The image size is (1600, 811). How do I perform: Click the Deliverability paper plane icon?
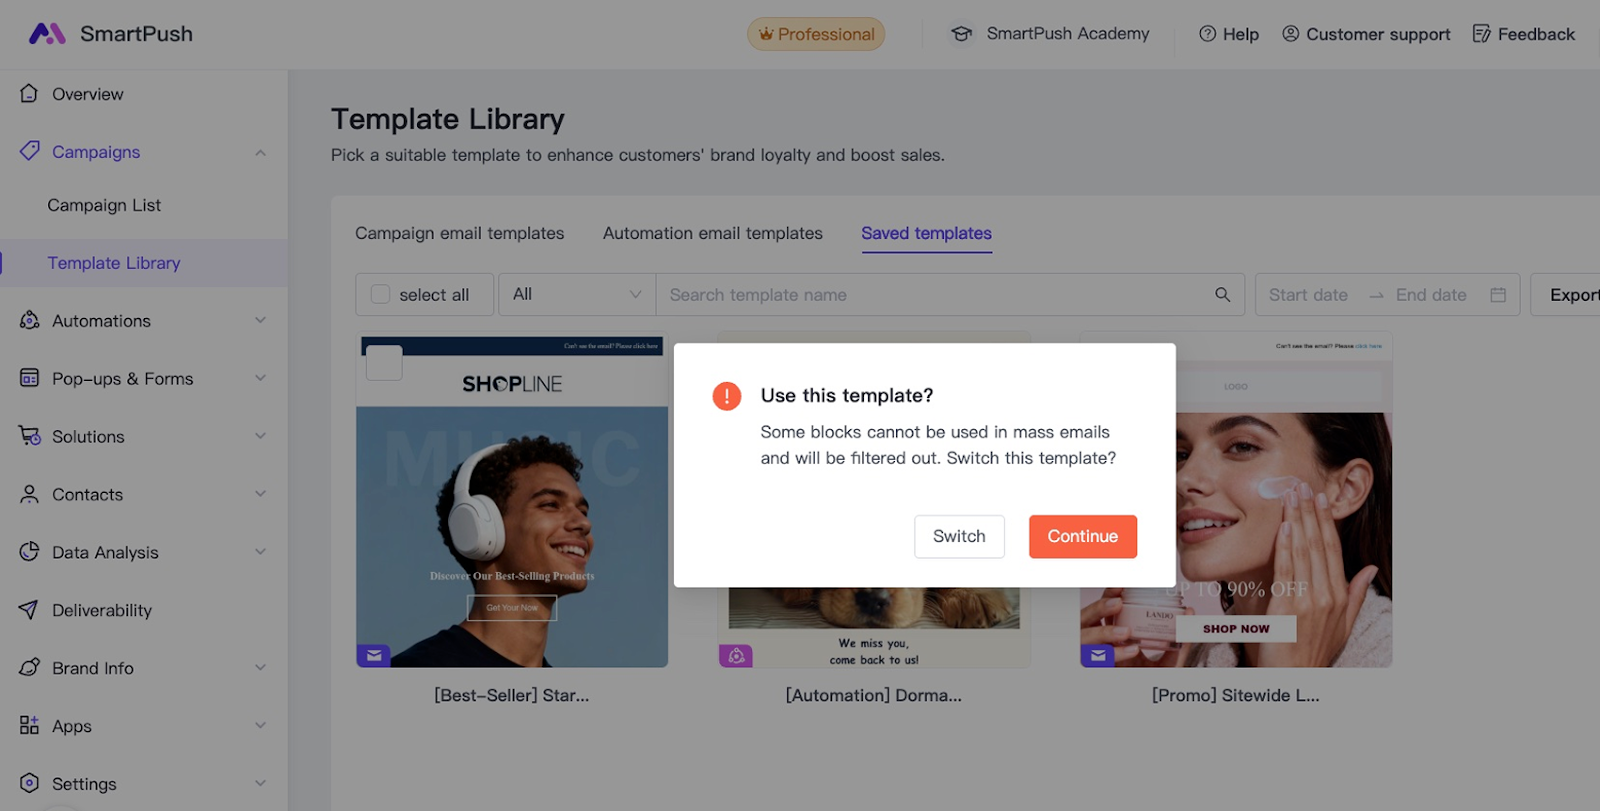[29, 610]
